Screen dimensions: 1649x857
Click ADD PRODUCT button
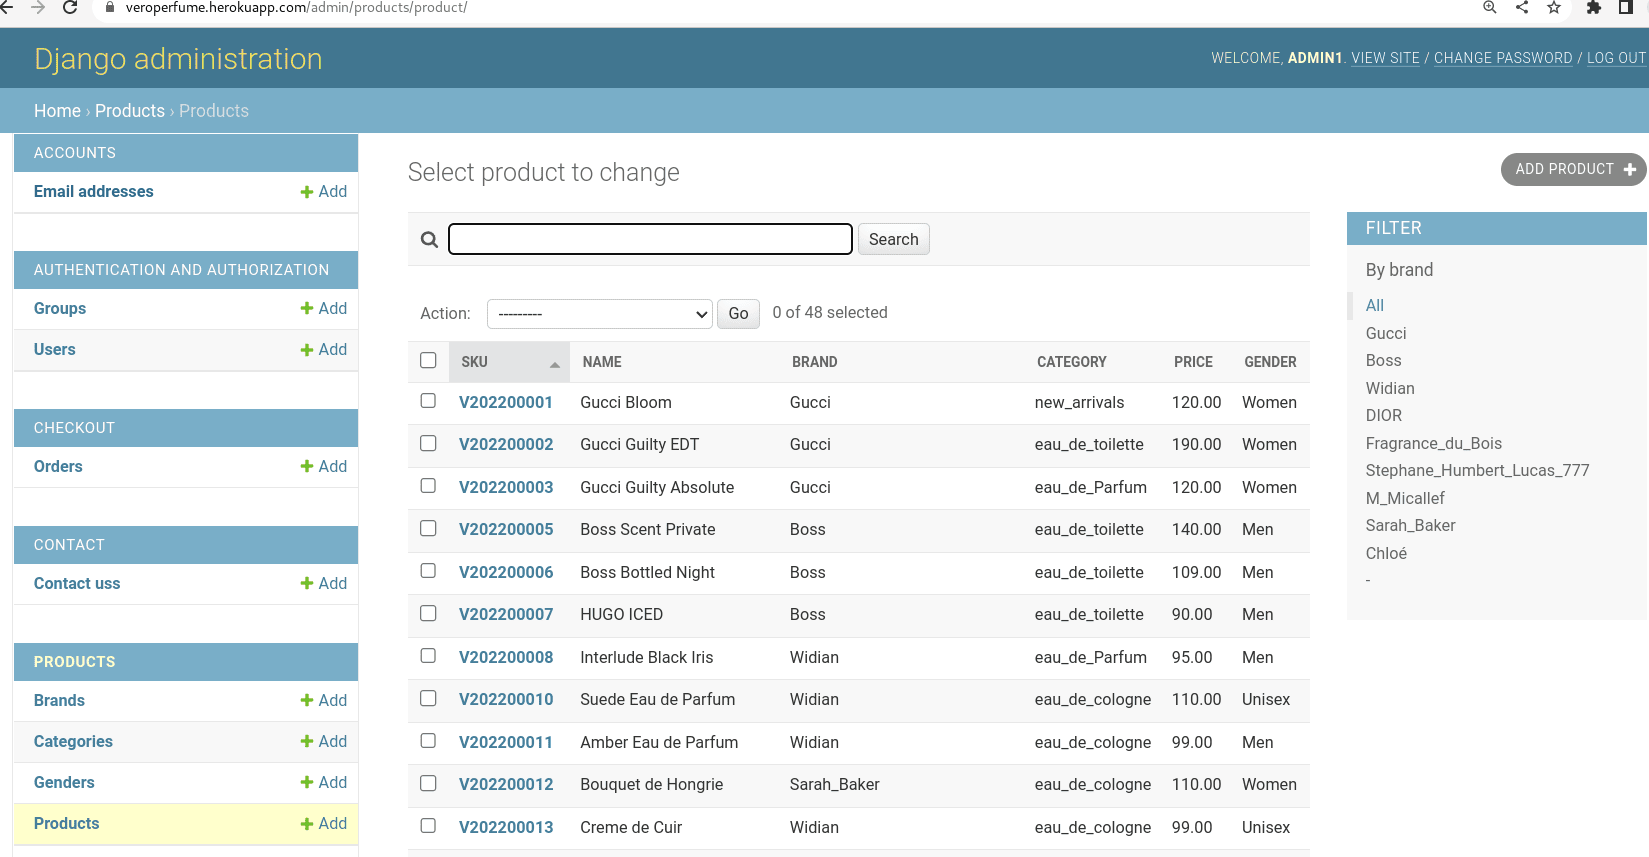pyautogui.click(x=1573, y=170)
